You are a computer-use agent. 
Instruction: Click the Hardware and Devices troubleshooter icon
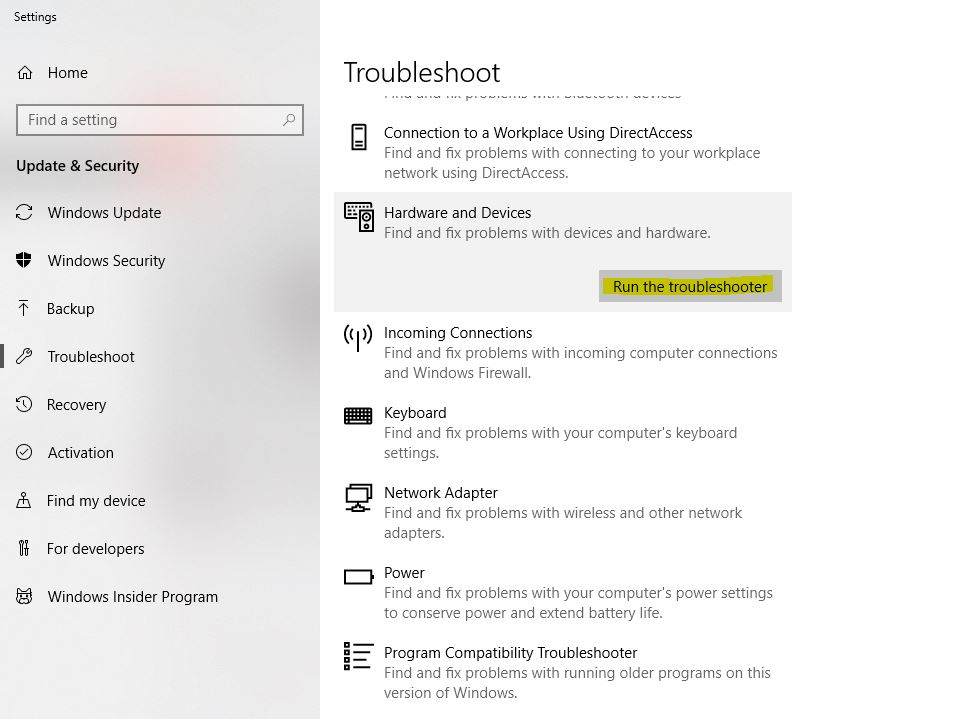pos(358,217)
